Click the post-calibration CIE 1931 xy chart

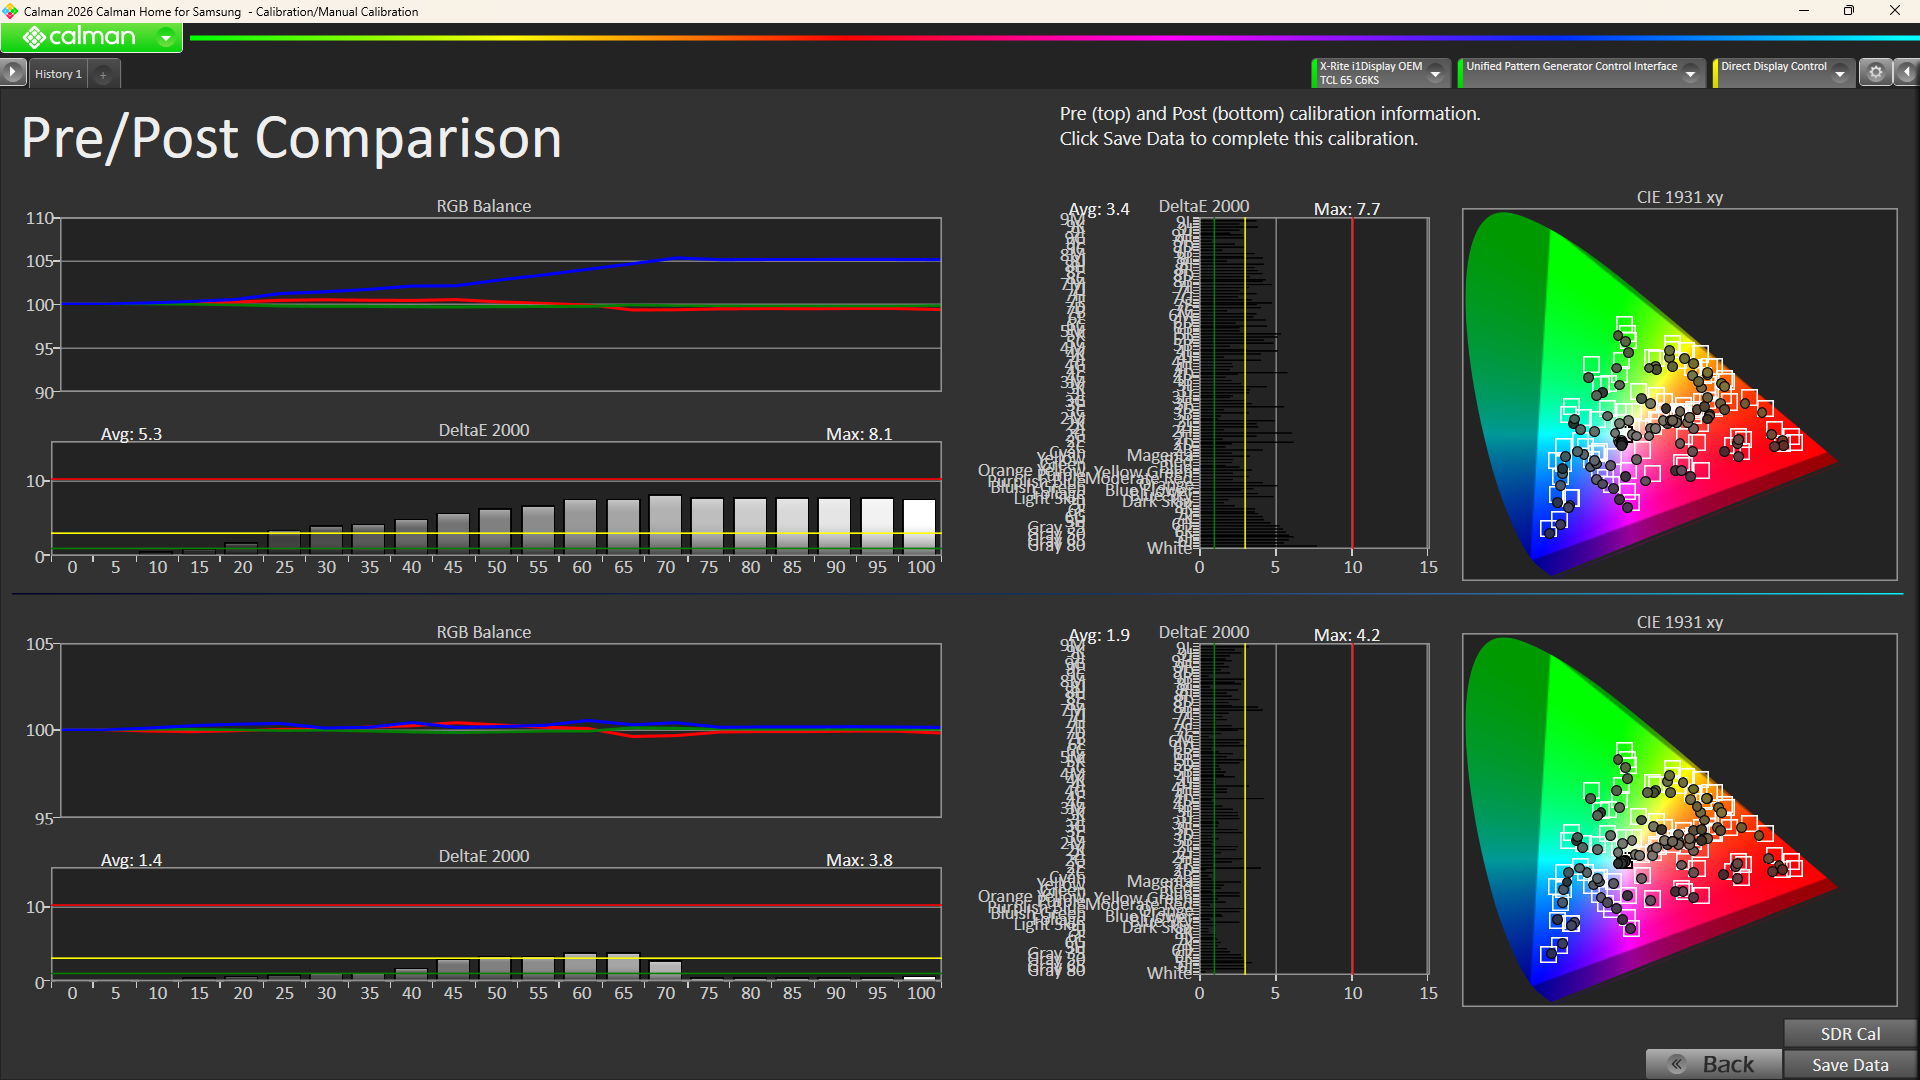click(1679, 820)
